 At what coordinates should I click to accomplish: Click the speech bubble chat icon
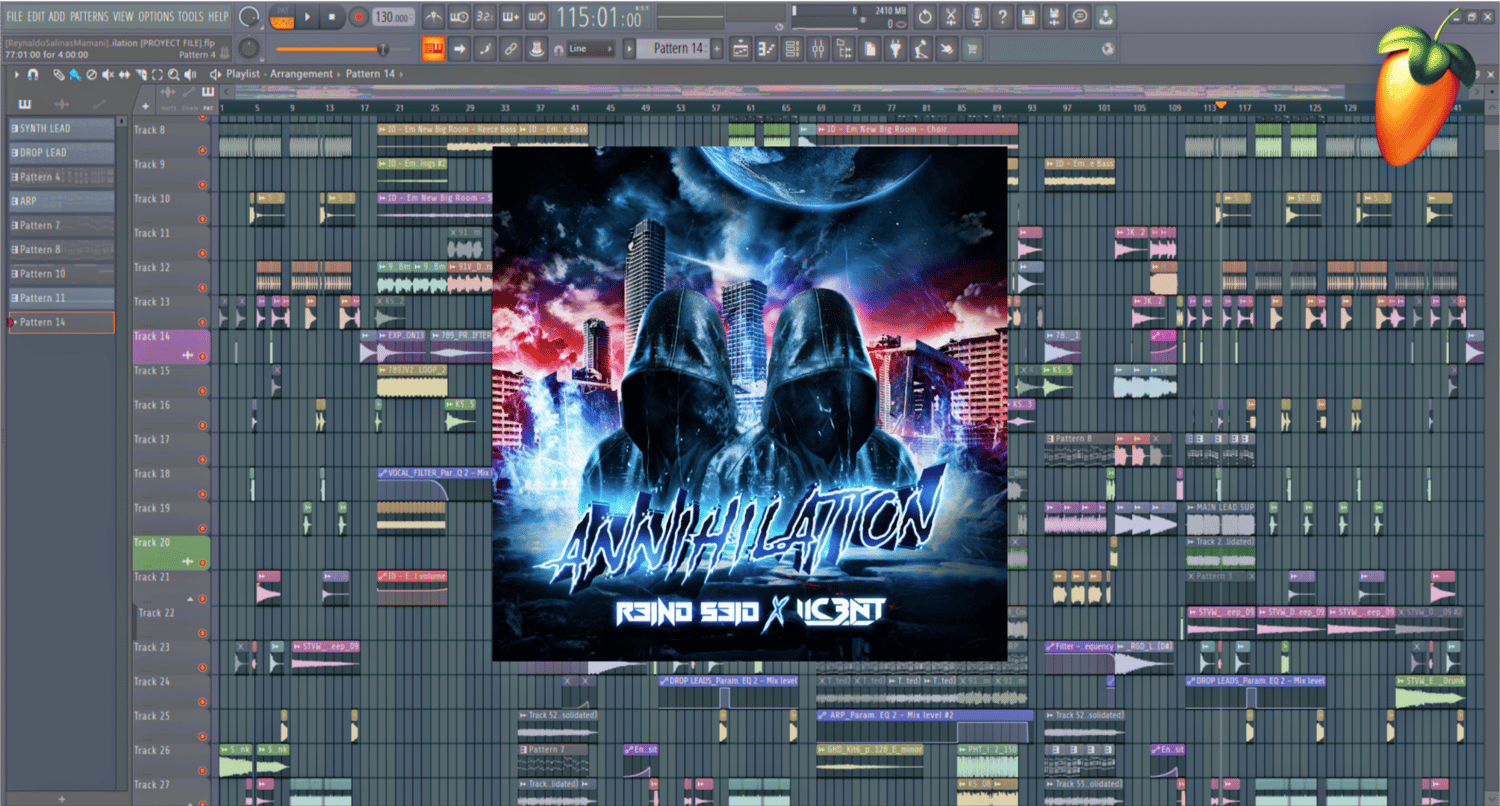(x=1079, y=17)
